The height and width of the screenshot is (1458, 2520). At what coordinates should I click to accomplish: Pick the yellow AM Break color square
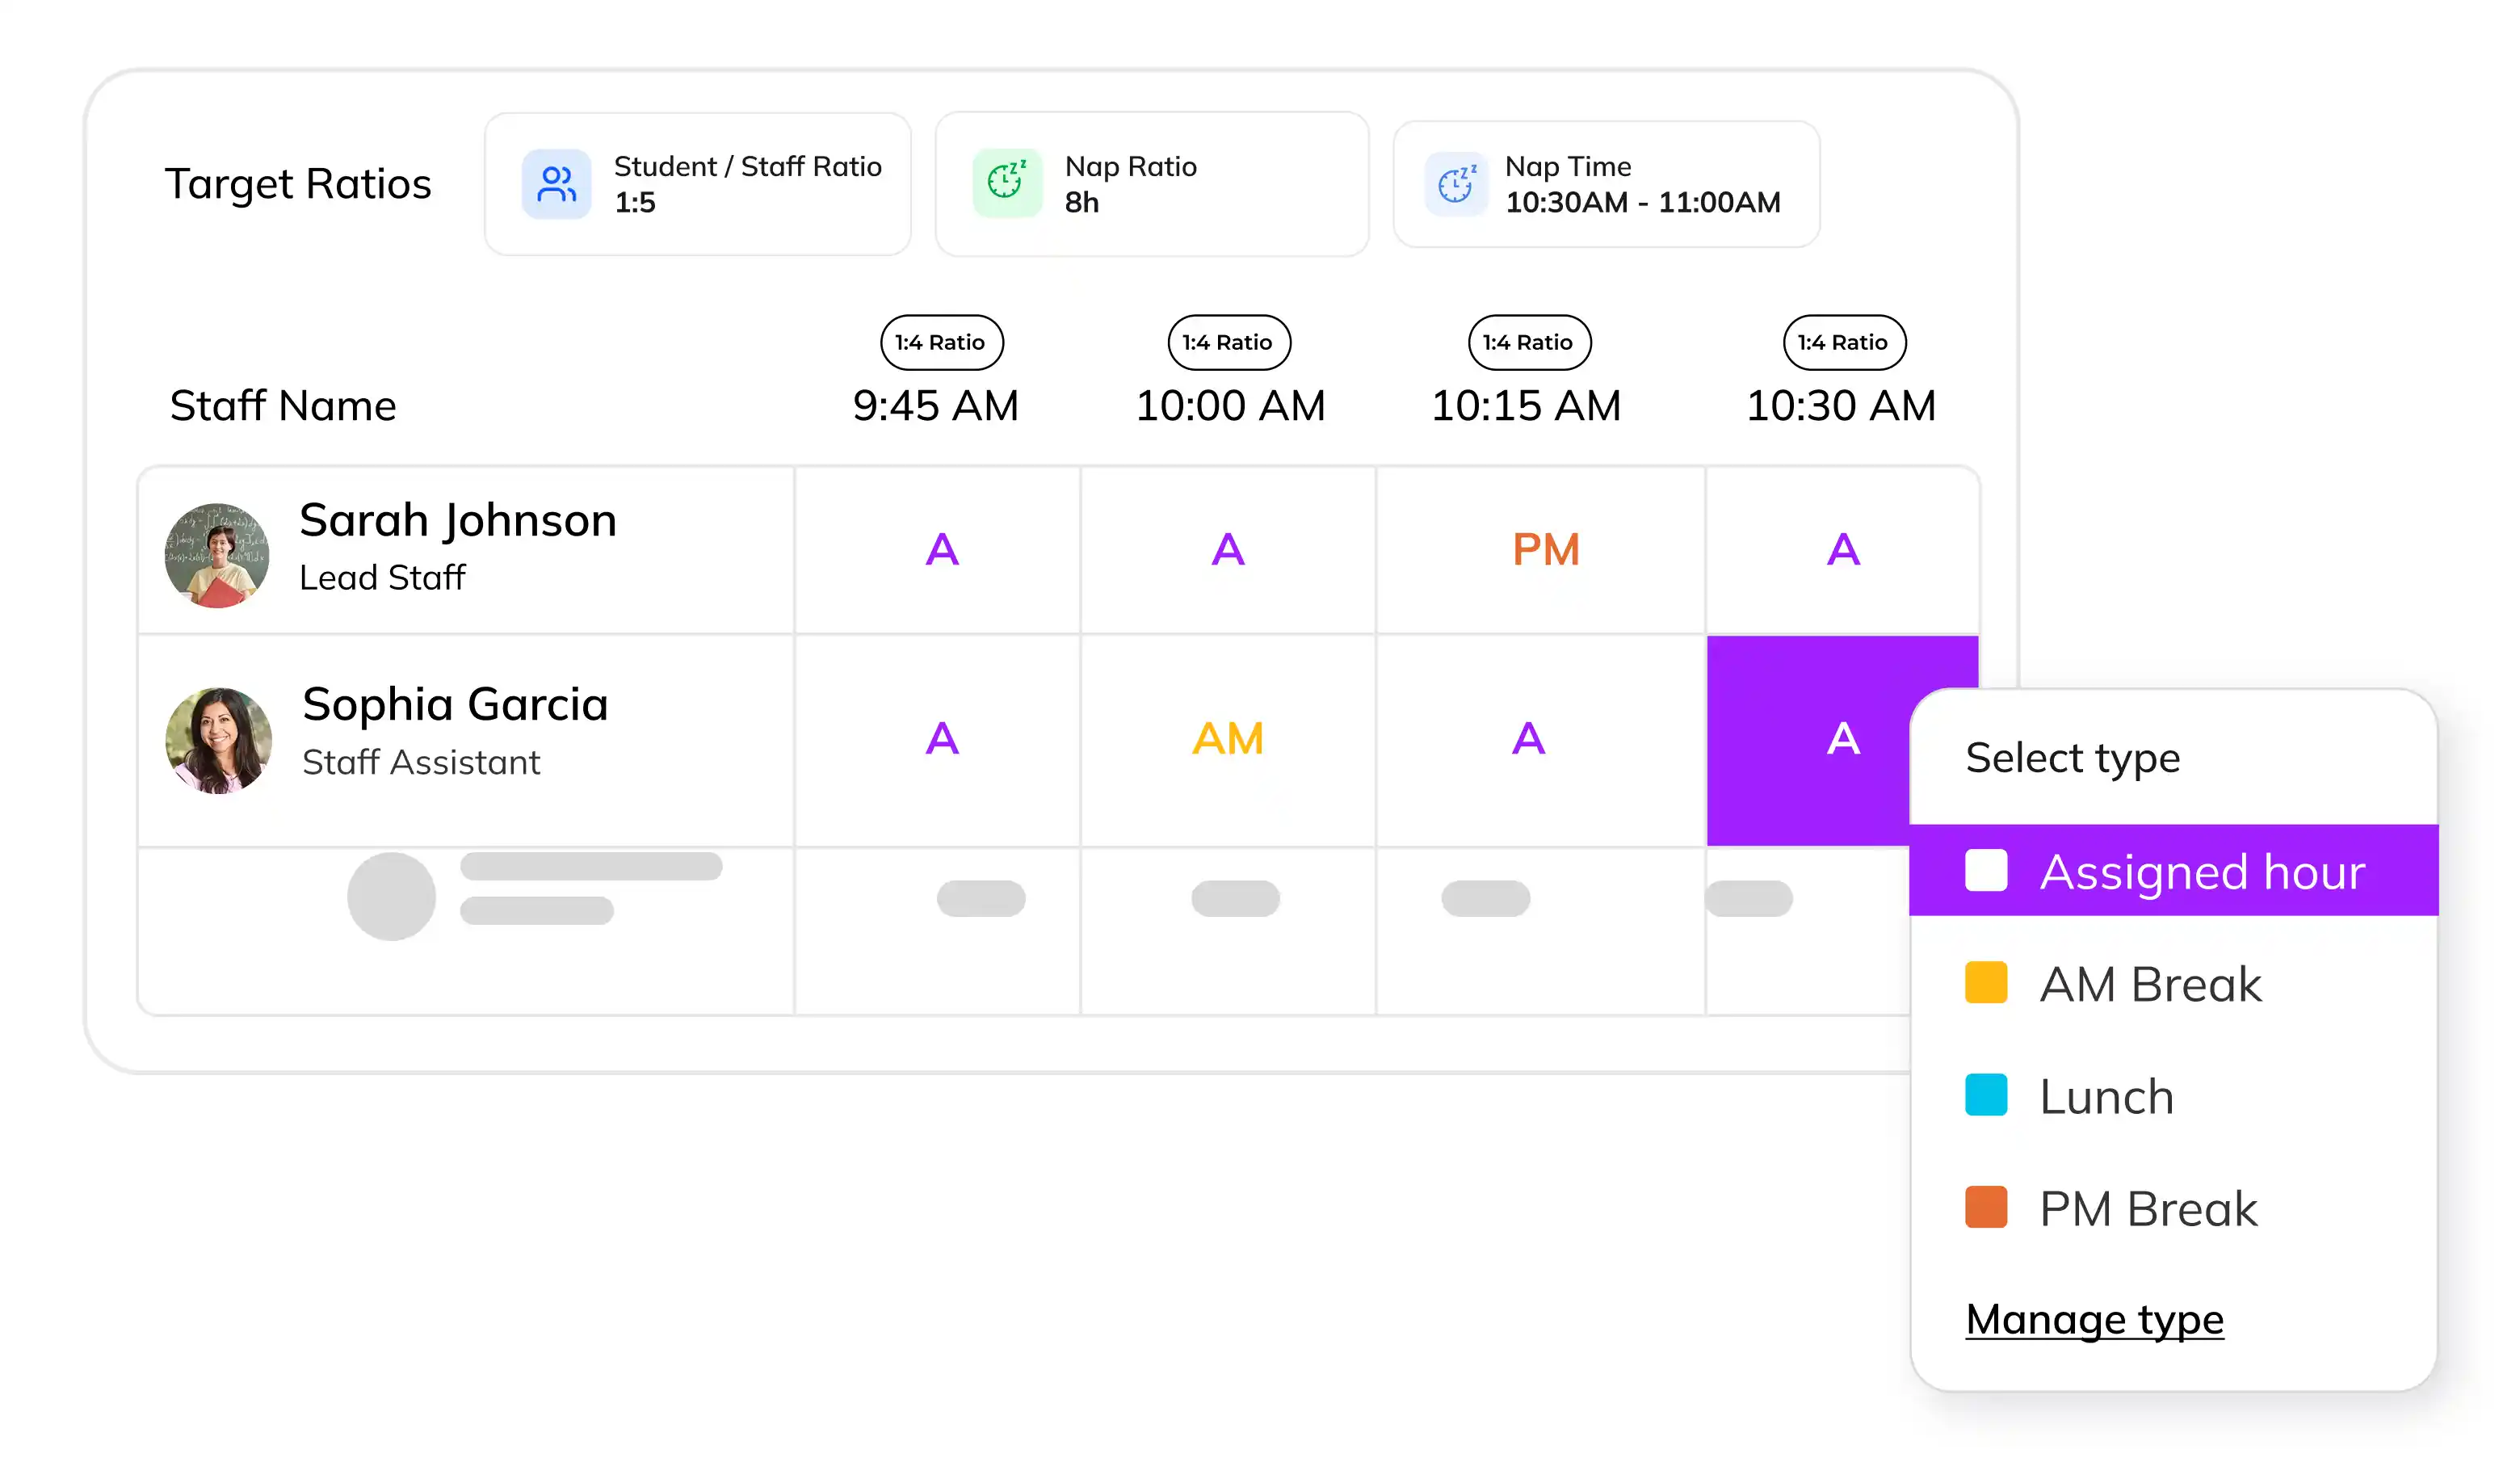[1985, 982]
